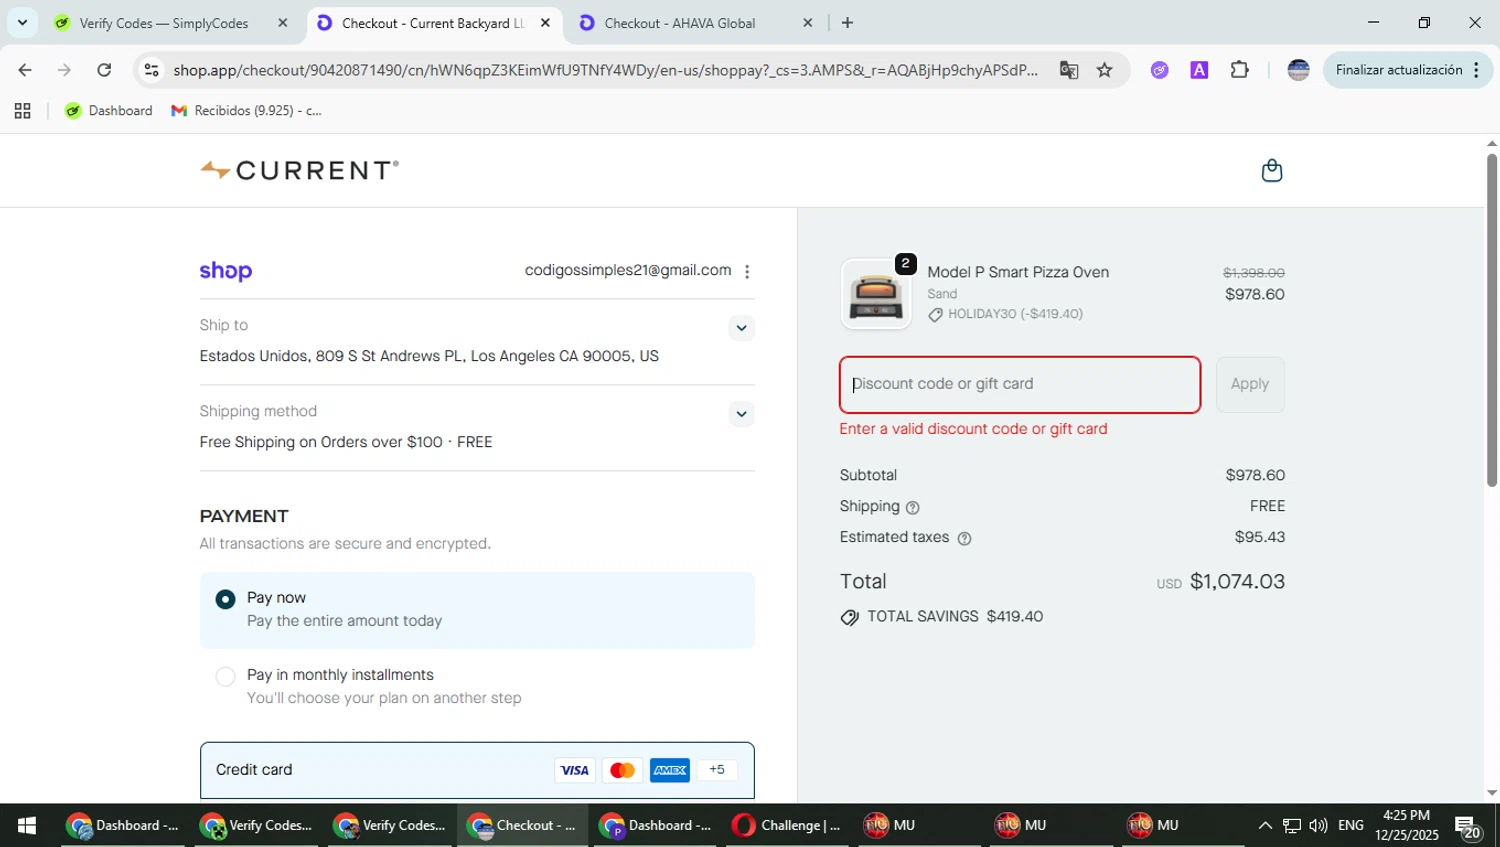Click the Apply discount button
The height and width of the screenshot is (847, 1500).
click(1250, 384)
